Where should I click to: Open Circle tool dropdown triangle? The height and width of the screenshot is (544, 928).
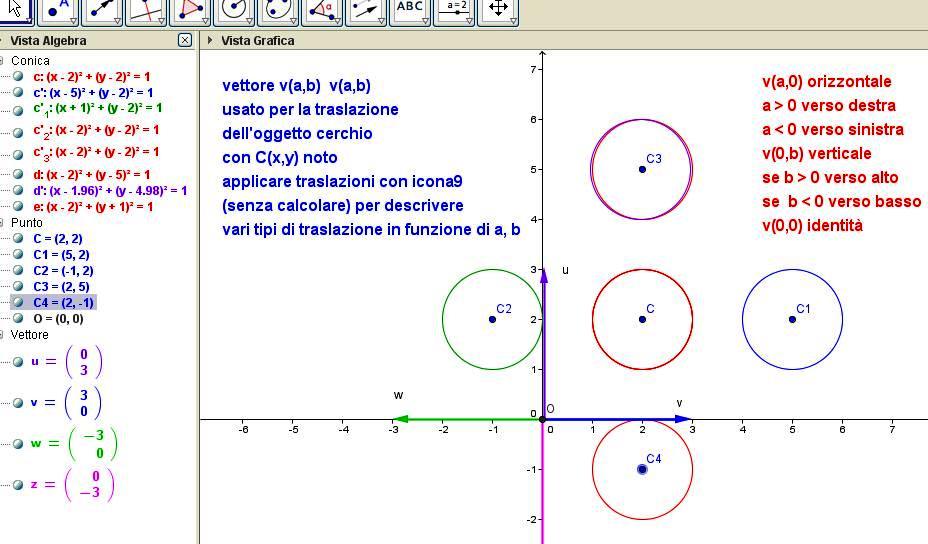249,21
